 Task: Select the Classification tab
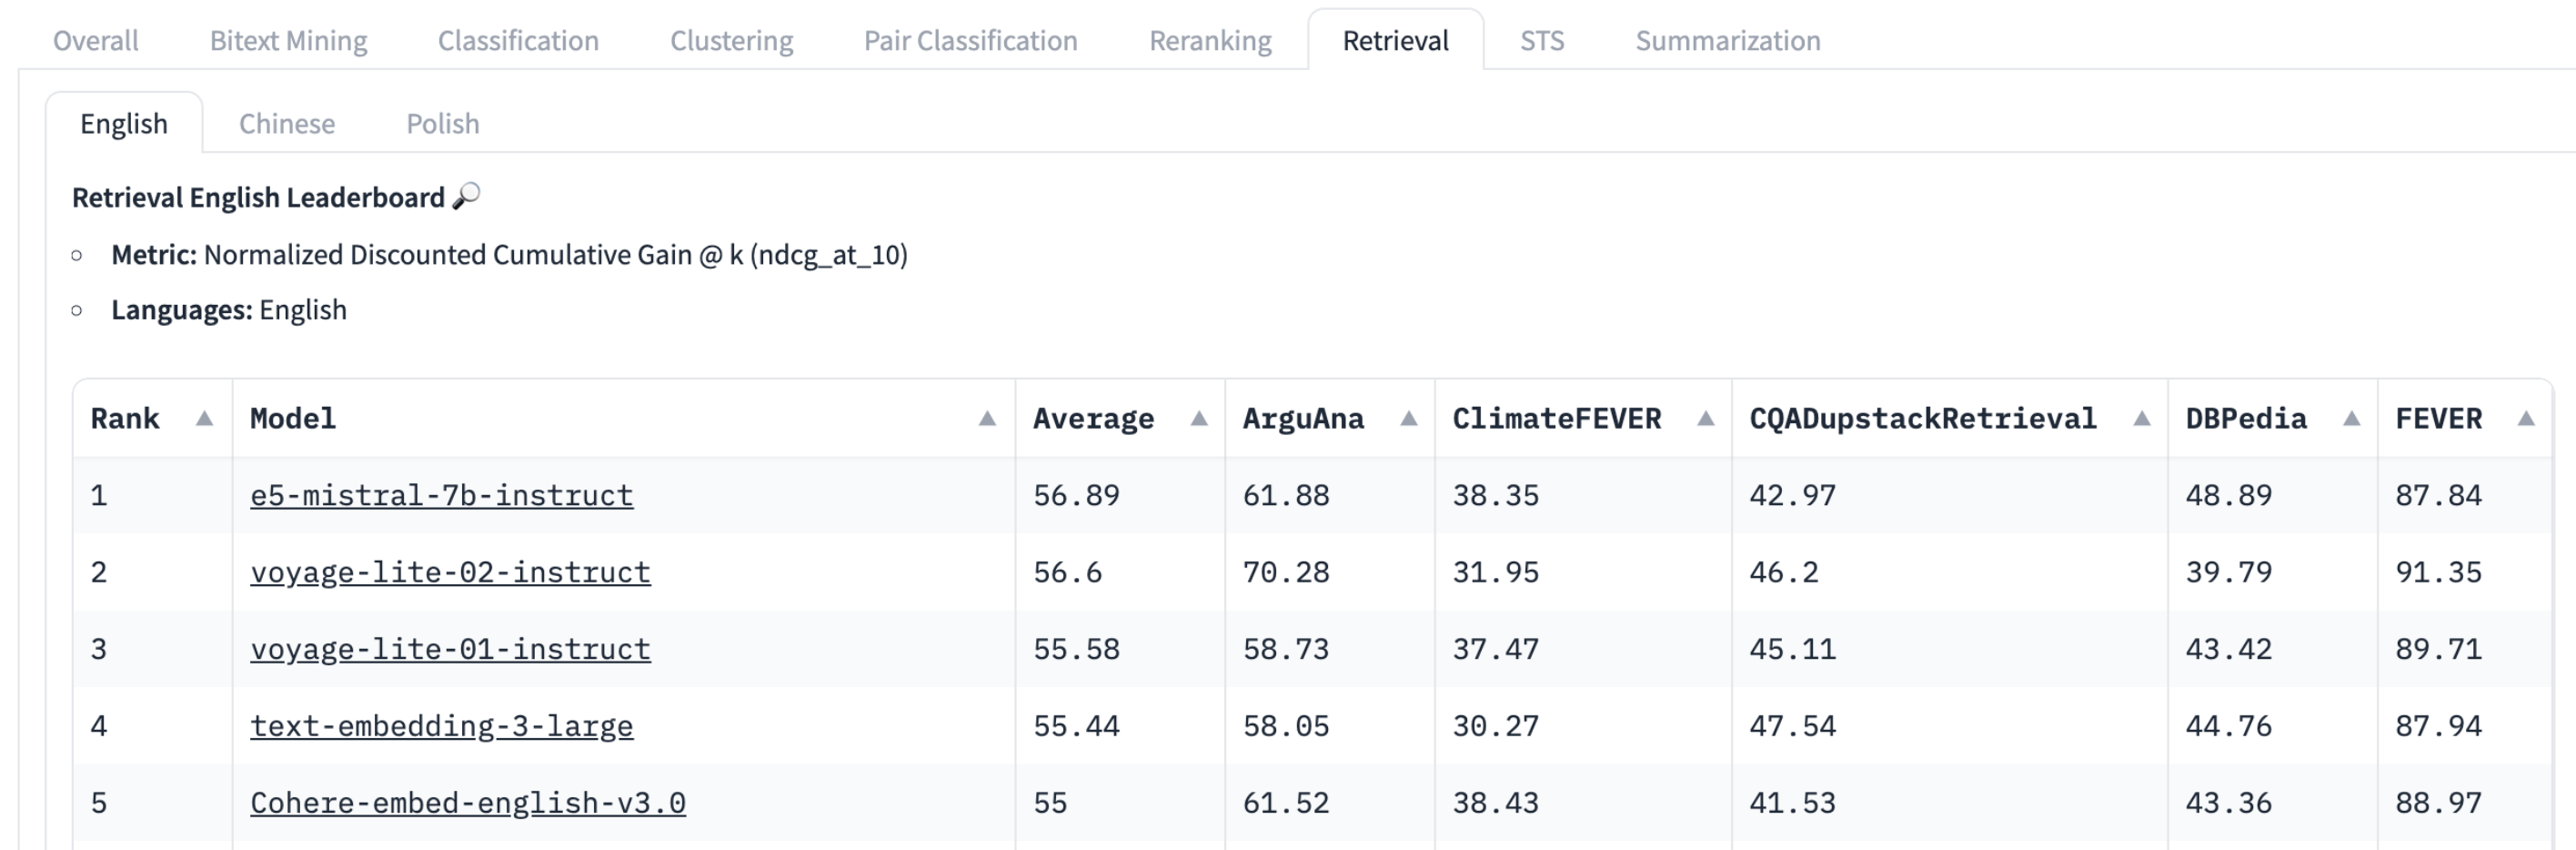[x=518, y=41]
